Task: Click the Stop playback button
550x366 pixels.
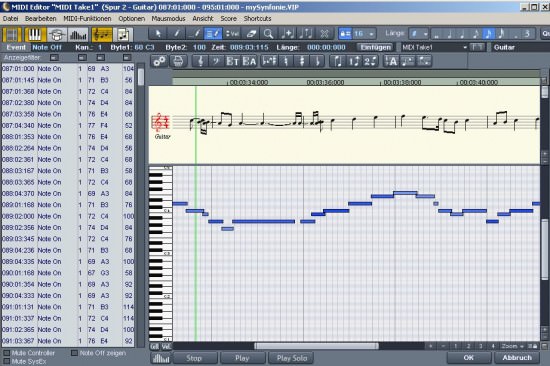Action: click(194, 358)
